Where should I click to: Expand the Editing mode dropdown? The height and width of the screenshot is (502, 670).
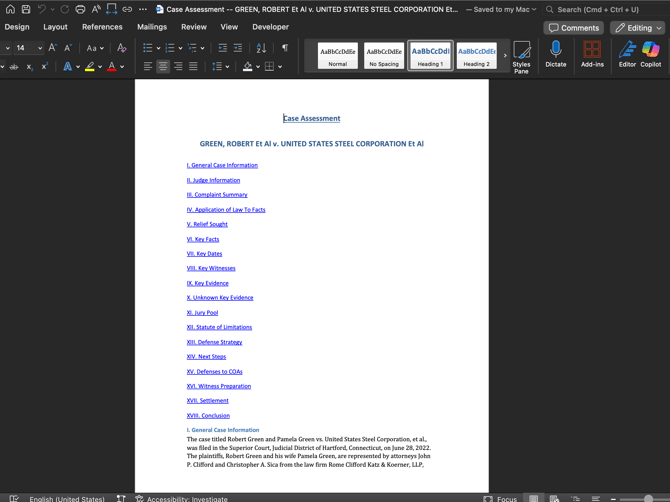tap(638, 28)
